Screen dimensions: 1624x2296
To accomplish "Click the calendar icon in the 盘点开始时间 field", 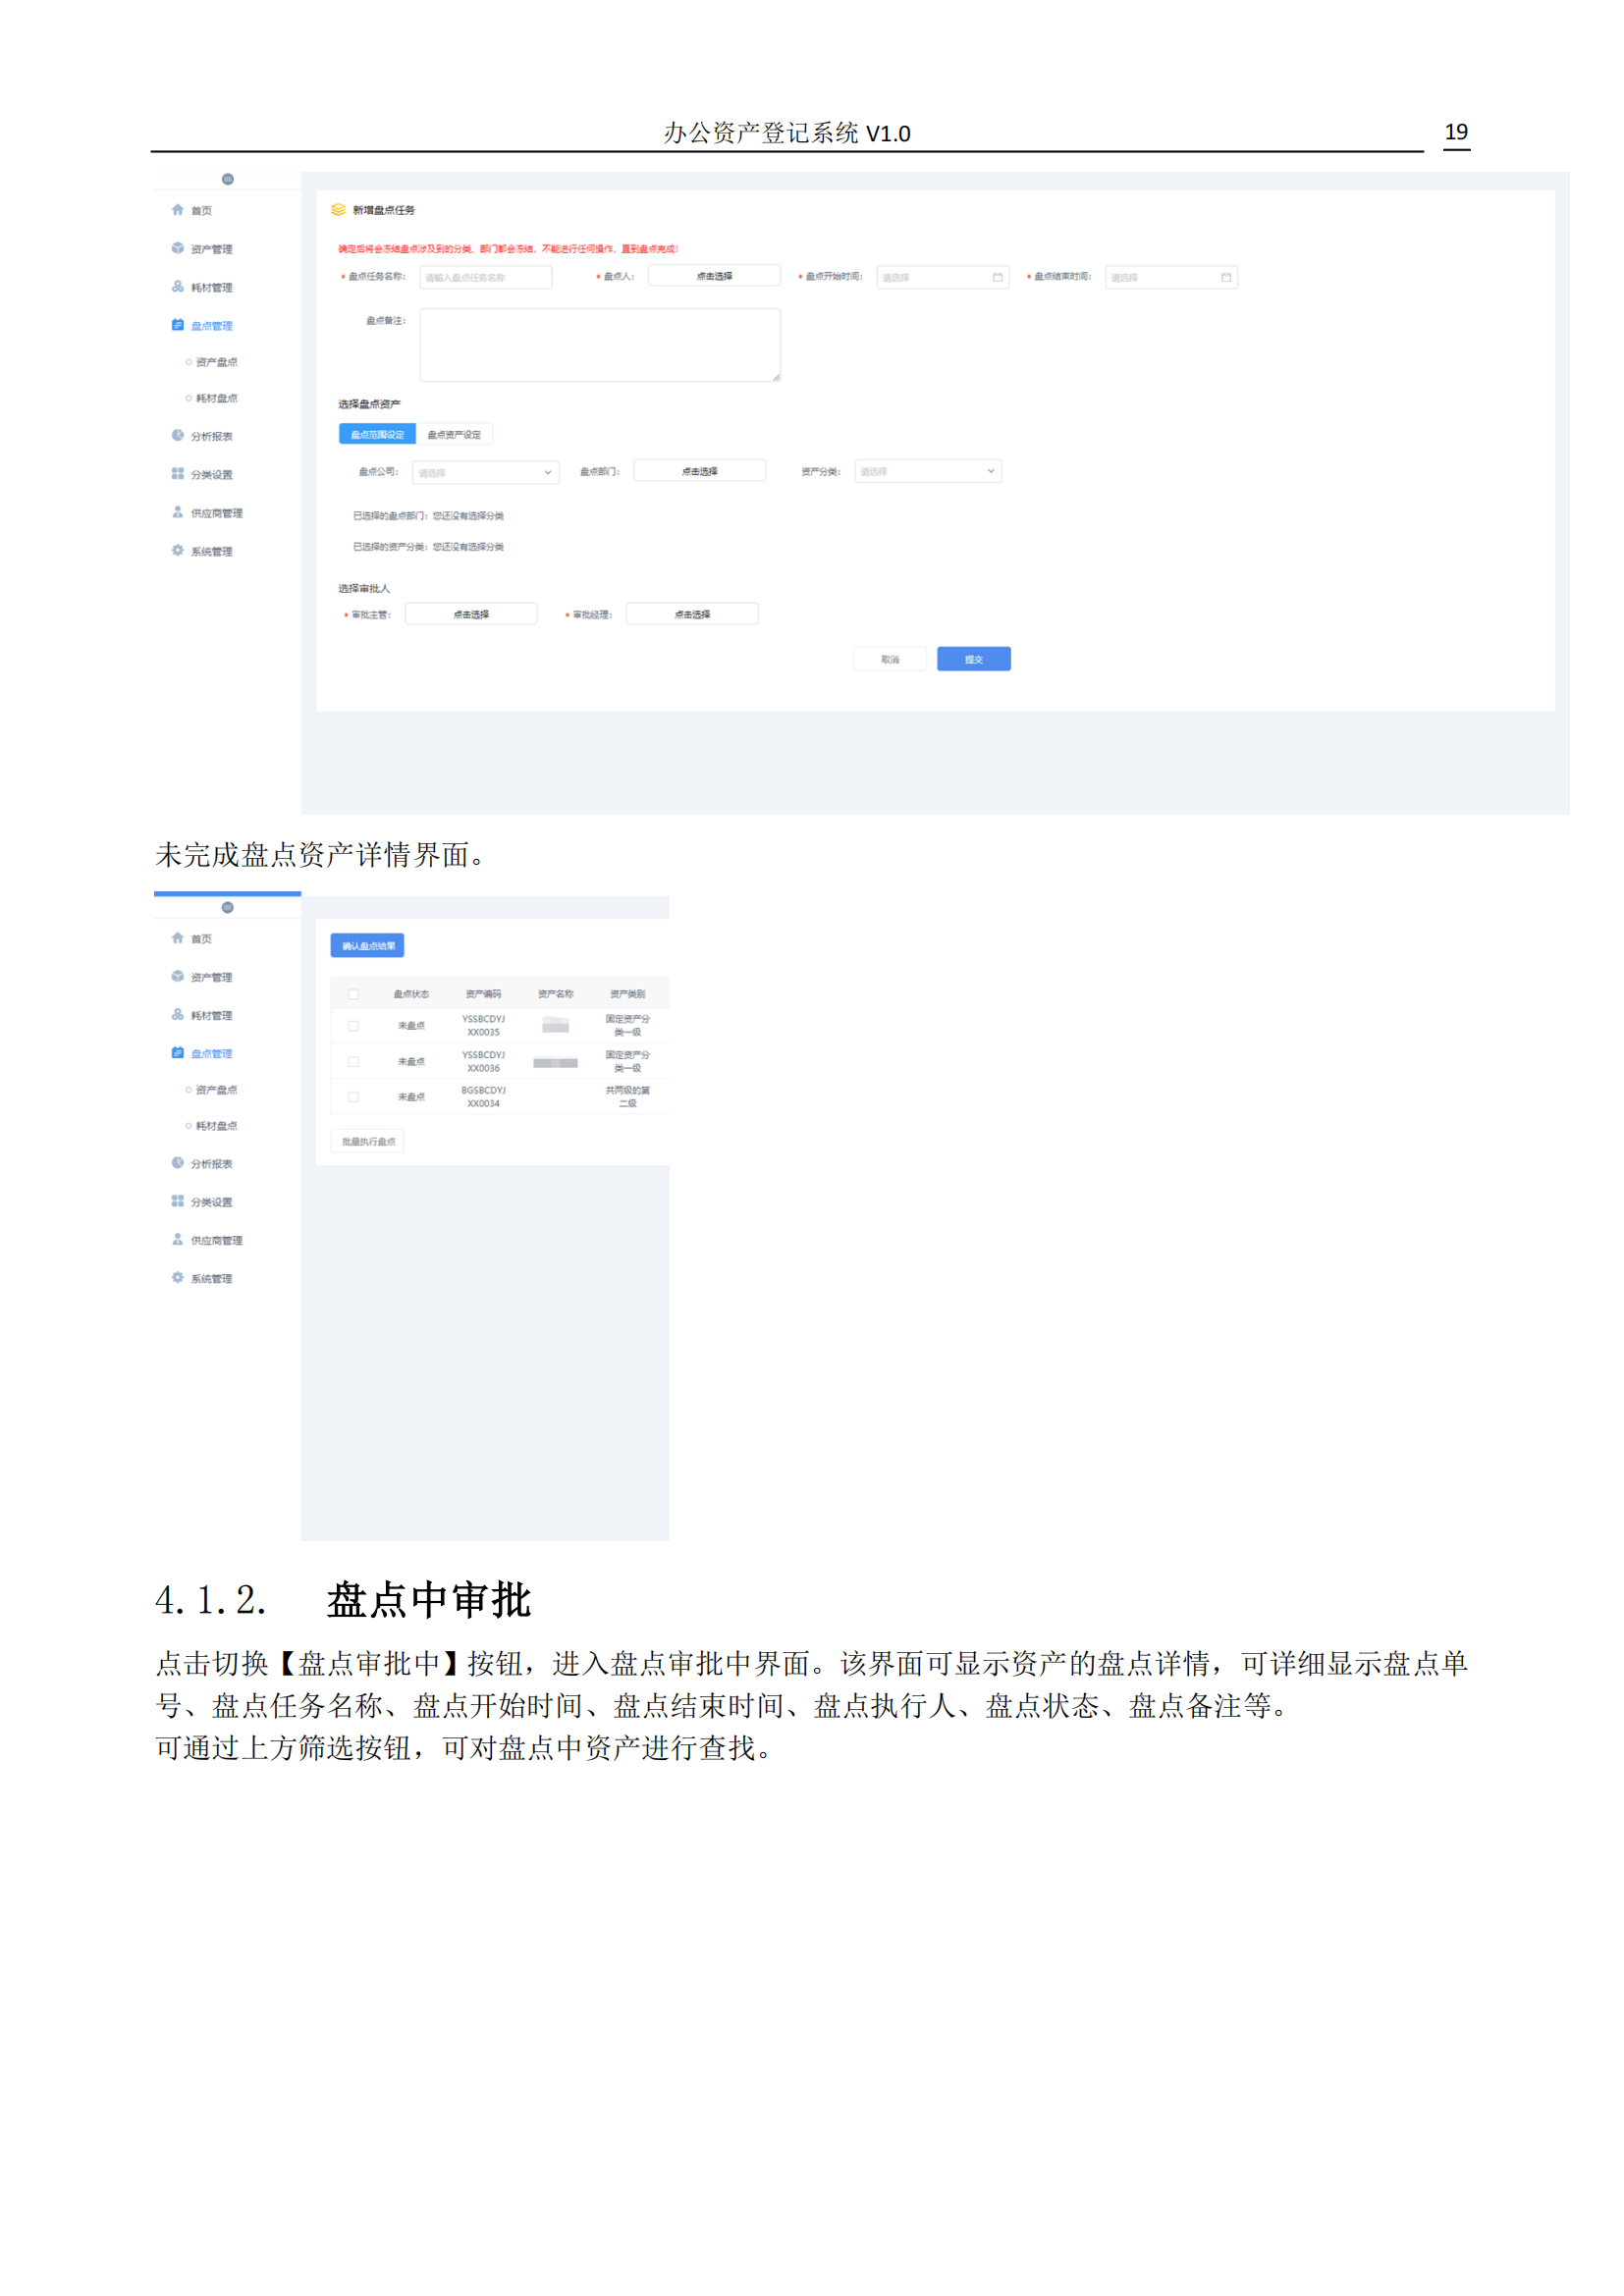I will 997,278.
